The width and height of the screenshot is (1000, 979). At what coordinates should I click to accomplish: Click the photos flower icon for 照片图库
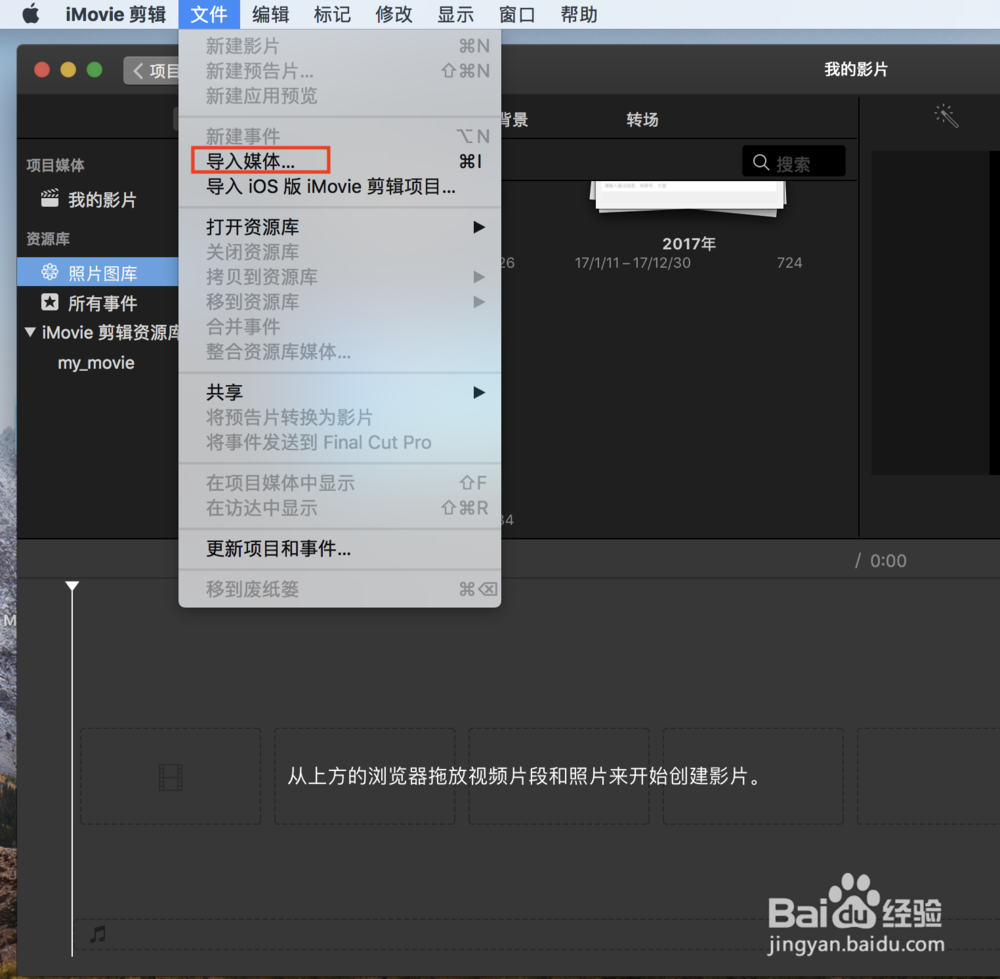click(x=50, y=272)
